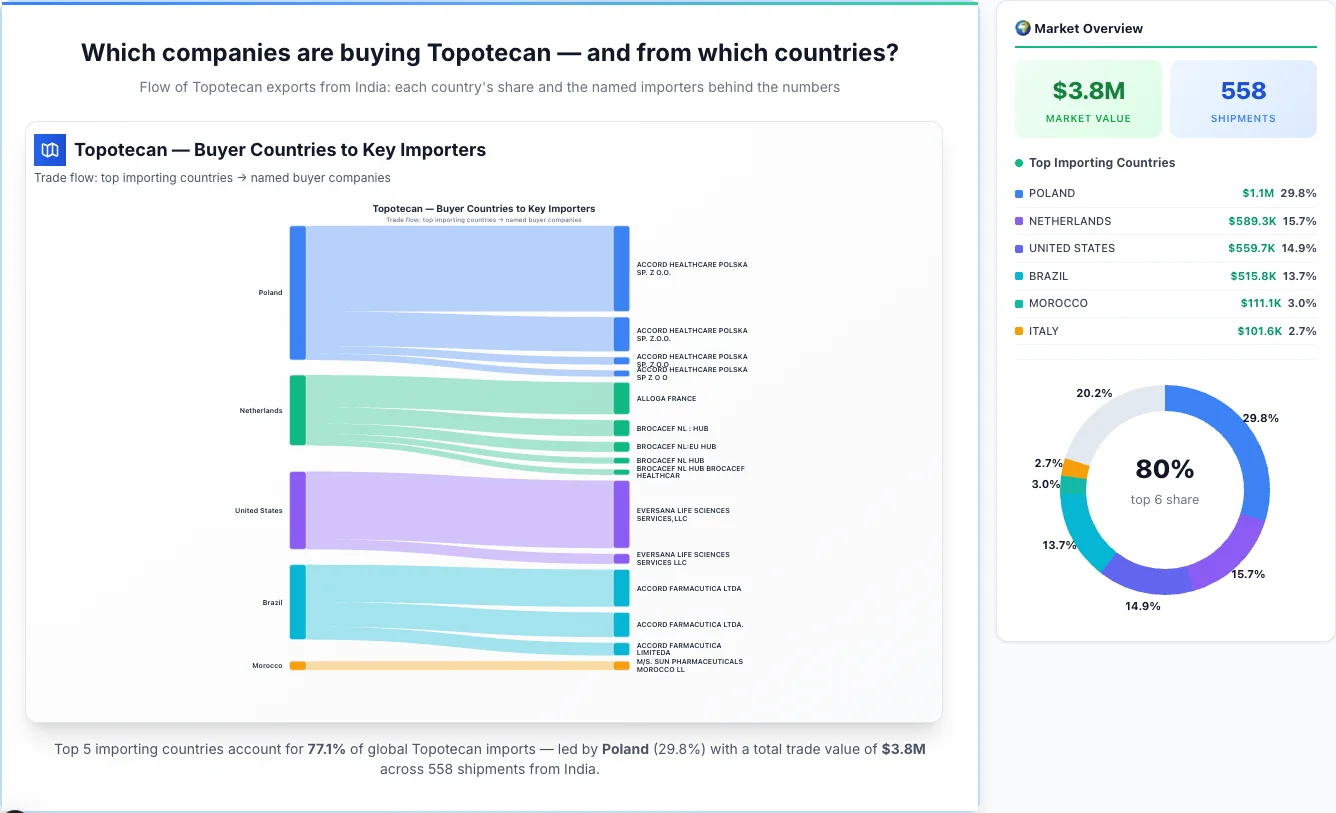Open the $3.8M Market Value card
1336x813 pixels.
click(x=1088, y=98)
